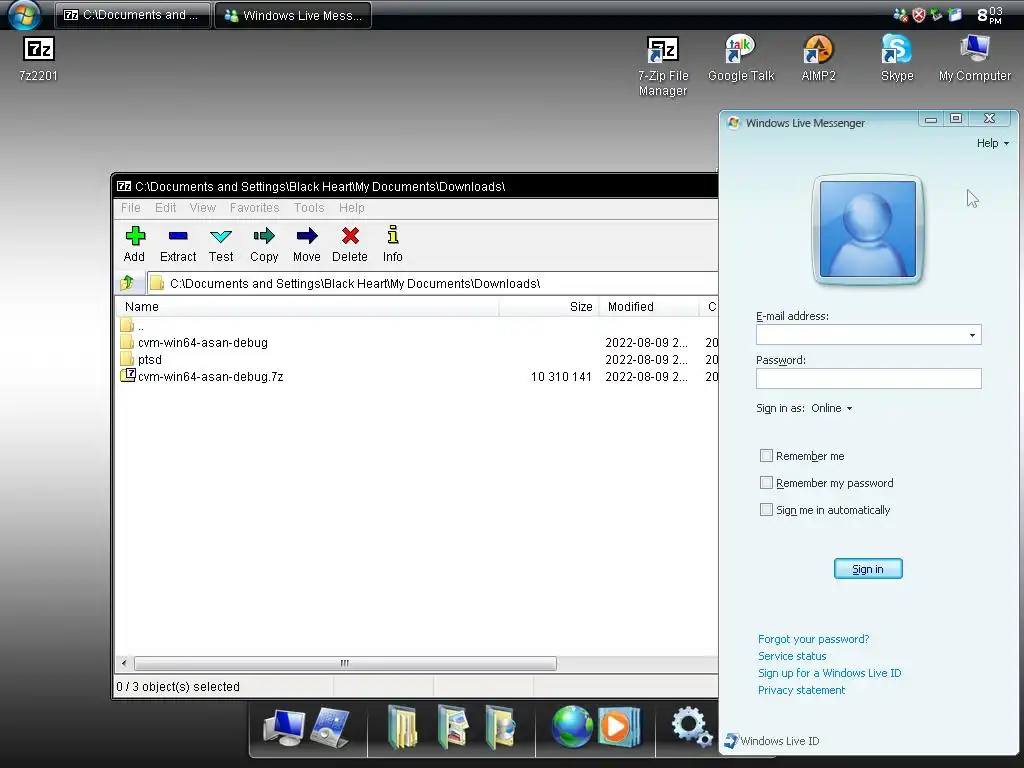This screenshot has width=1024, height=768.
Task: Open the E-mail address dropdown arrow
Action: (972, 335)
